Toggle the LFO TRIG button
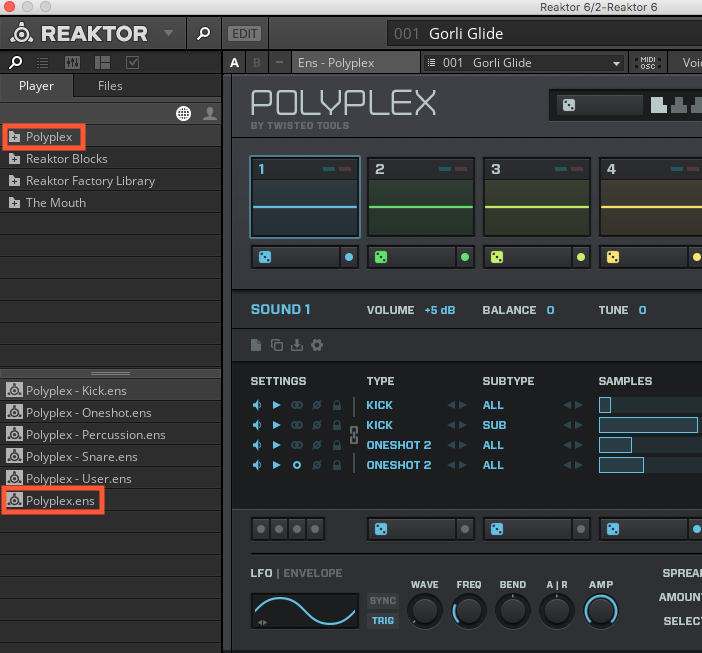This screenshot has height=653, width=702. coord(383,620)
